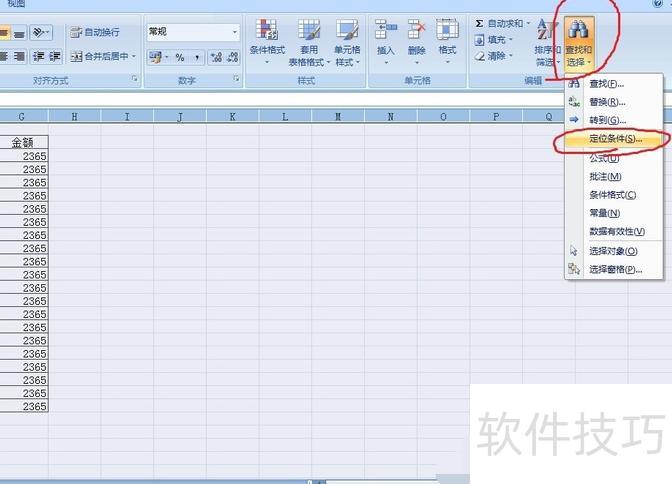Choose 批注(M) from the menu
Screen dimensions: 672x484
click(614, 177)
